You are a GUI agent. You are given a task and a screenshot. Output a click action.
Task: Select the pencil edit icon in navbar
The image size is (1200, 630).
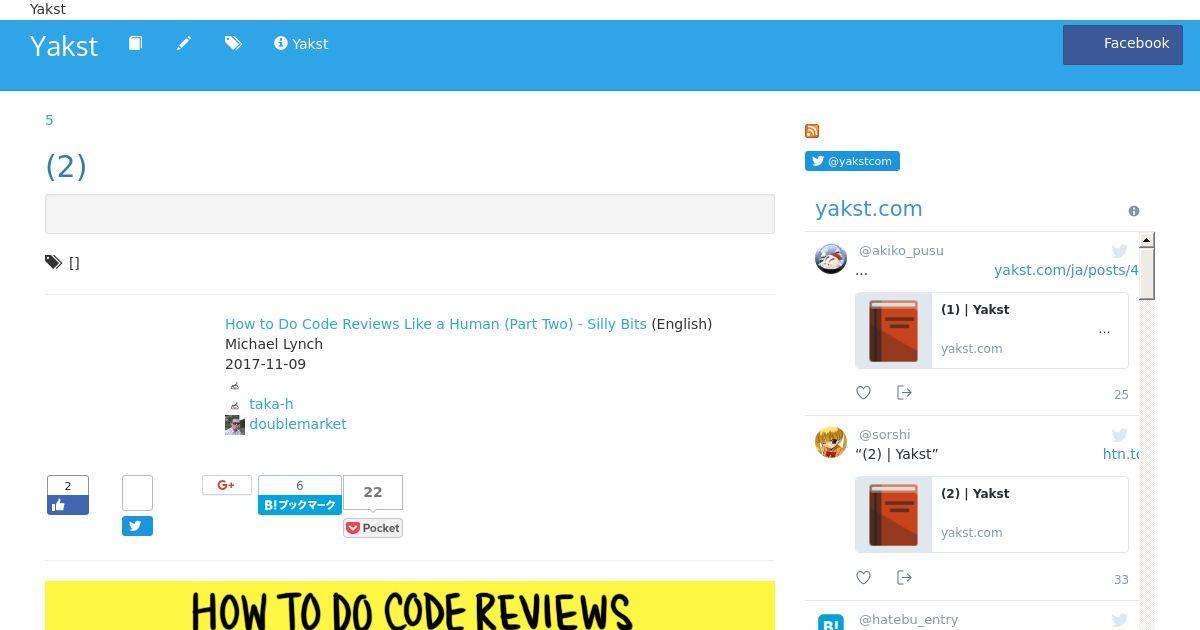coord(184,43)
